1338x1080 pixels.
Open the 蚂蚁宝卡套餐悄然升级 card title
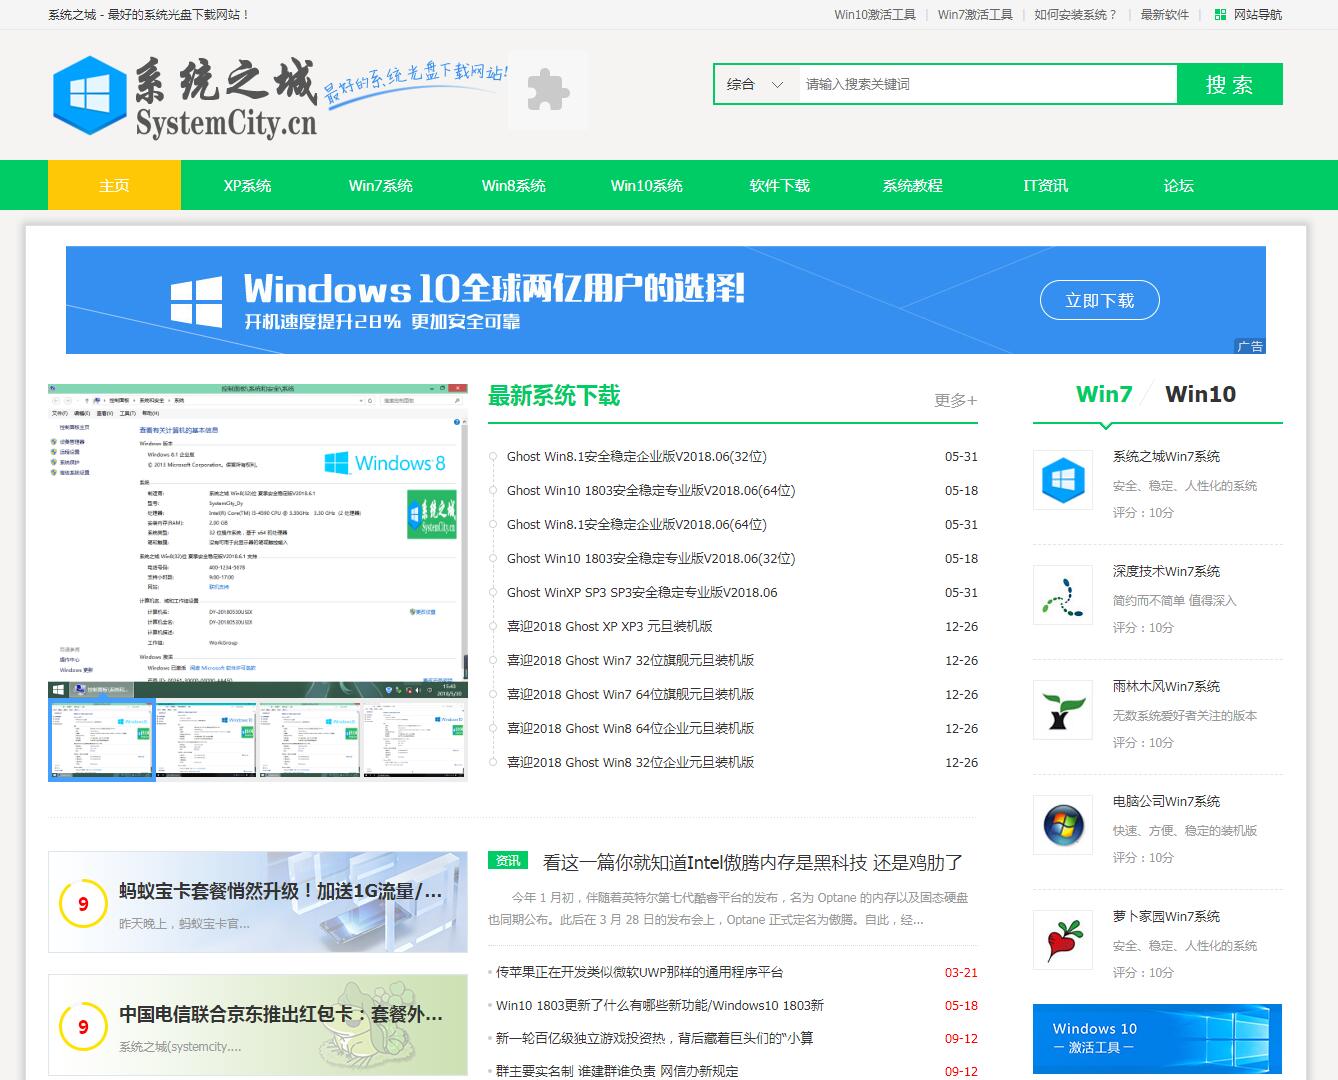pos(281,891)
